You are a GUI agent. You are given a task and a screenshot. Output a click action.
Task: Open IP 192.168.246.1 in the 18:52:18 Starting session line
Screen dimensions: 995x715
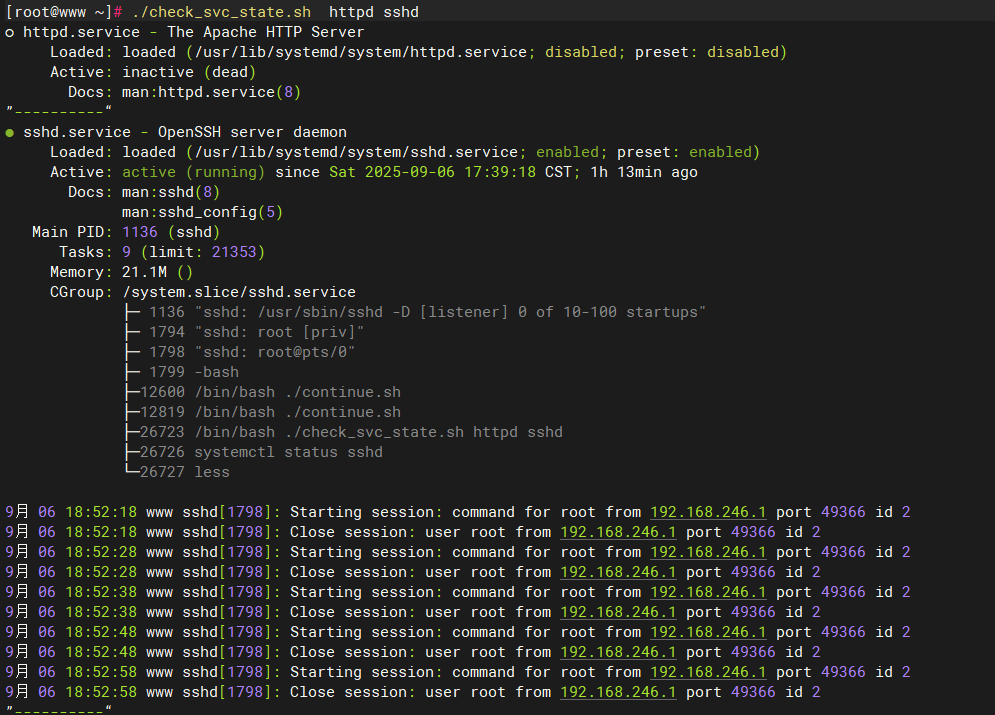pos(708,512)
